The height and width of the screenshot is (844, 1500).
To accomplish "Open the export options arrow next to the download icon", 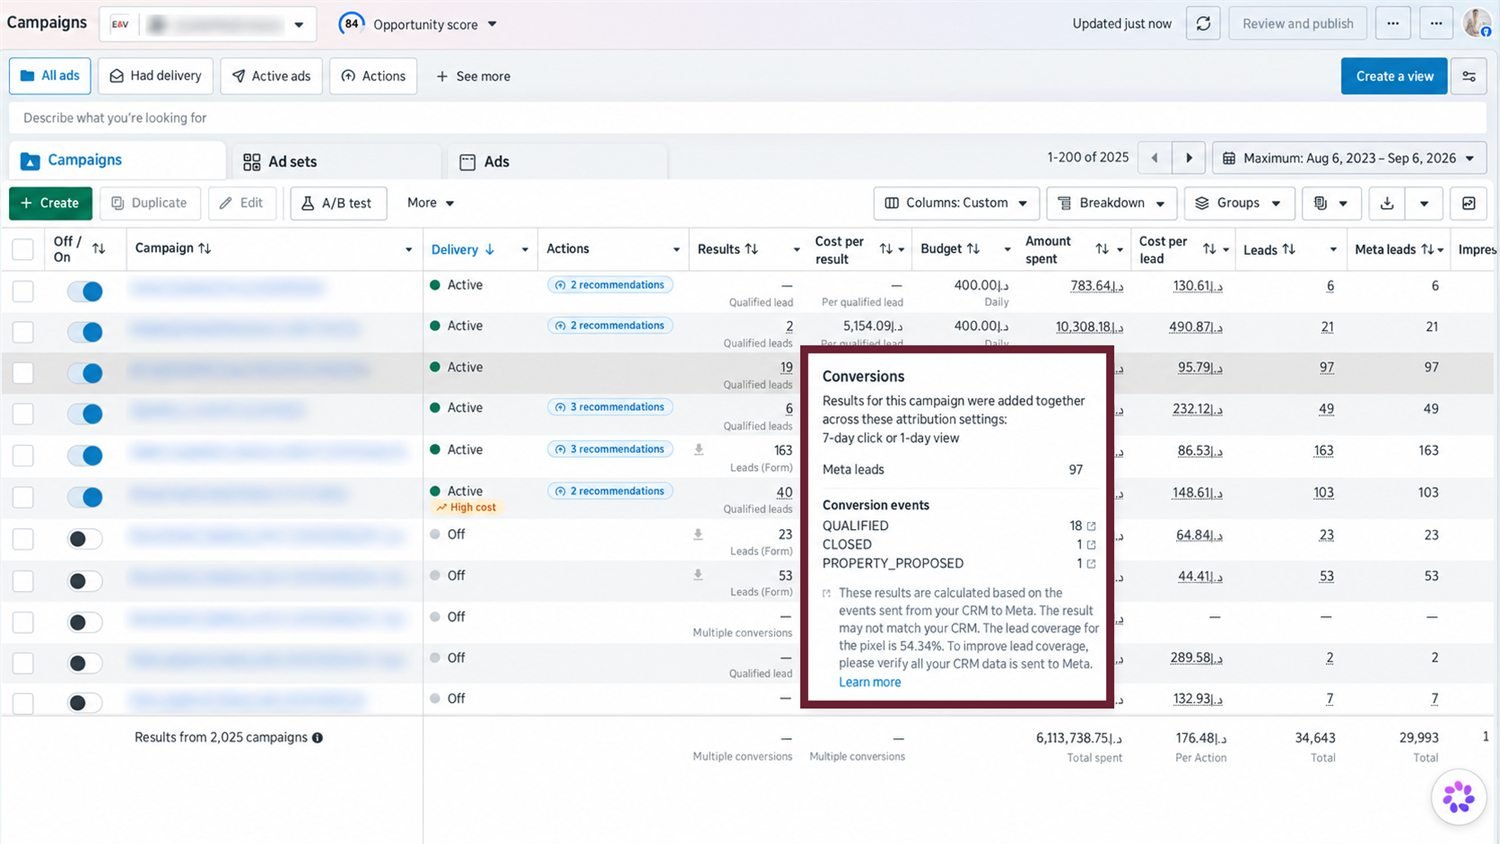I will (x=1424, y=203).
